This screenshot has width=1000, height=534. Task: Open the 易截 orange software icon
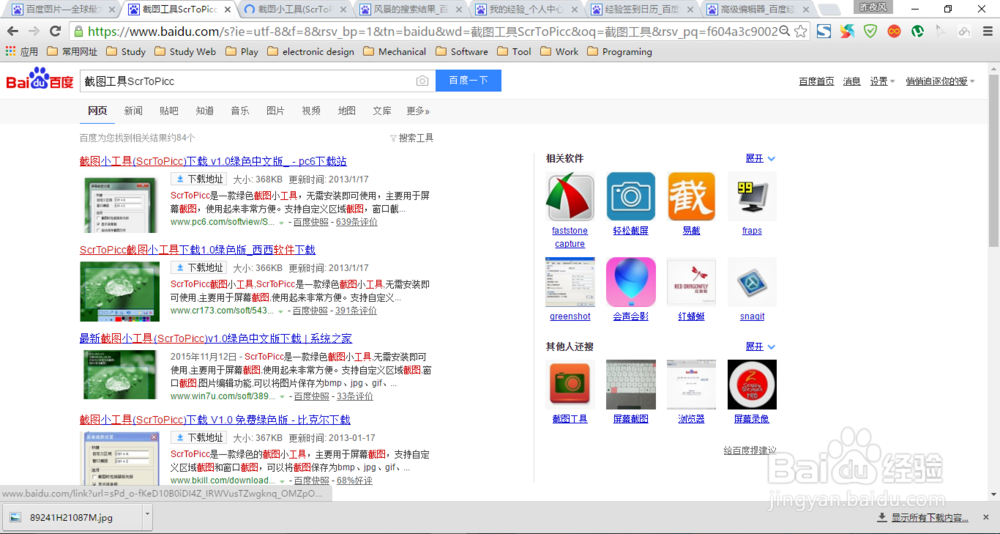pyautogui.click(x=691, y=197)
